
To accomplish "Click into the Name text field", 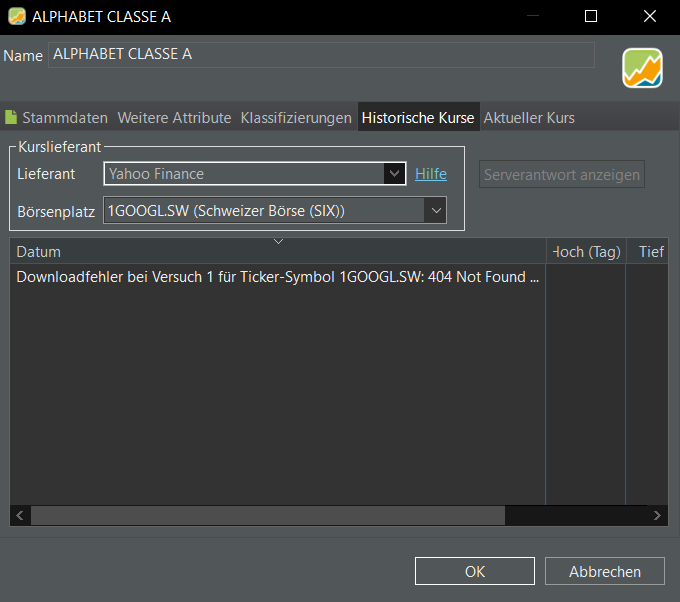I will coord(320,55).
